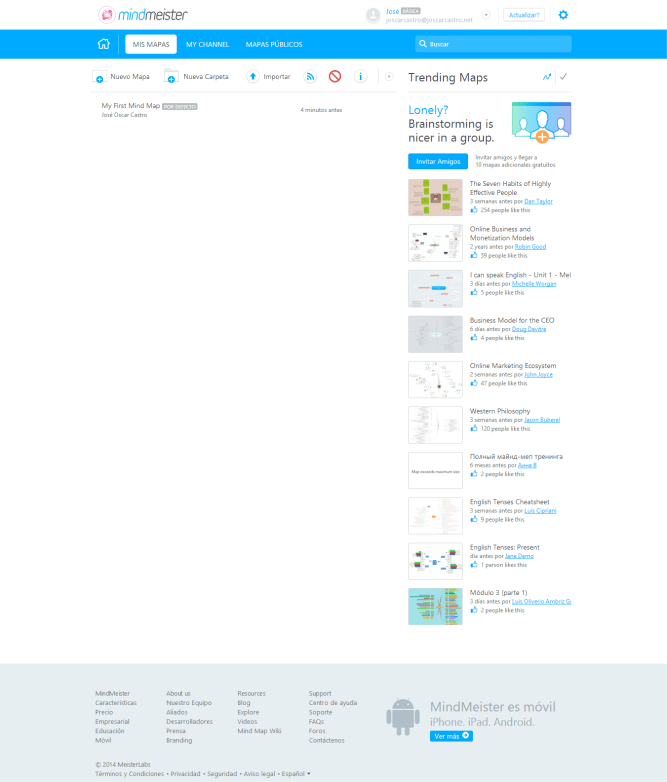Open Luis Cipriani author link
667x782 pixels.
(x=540, y=511)
